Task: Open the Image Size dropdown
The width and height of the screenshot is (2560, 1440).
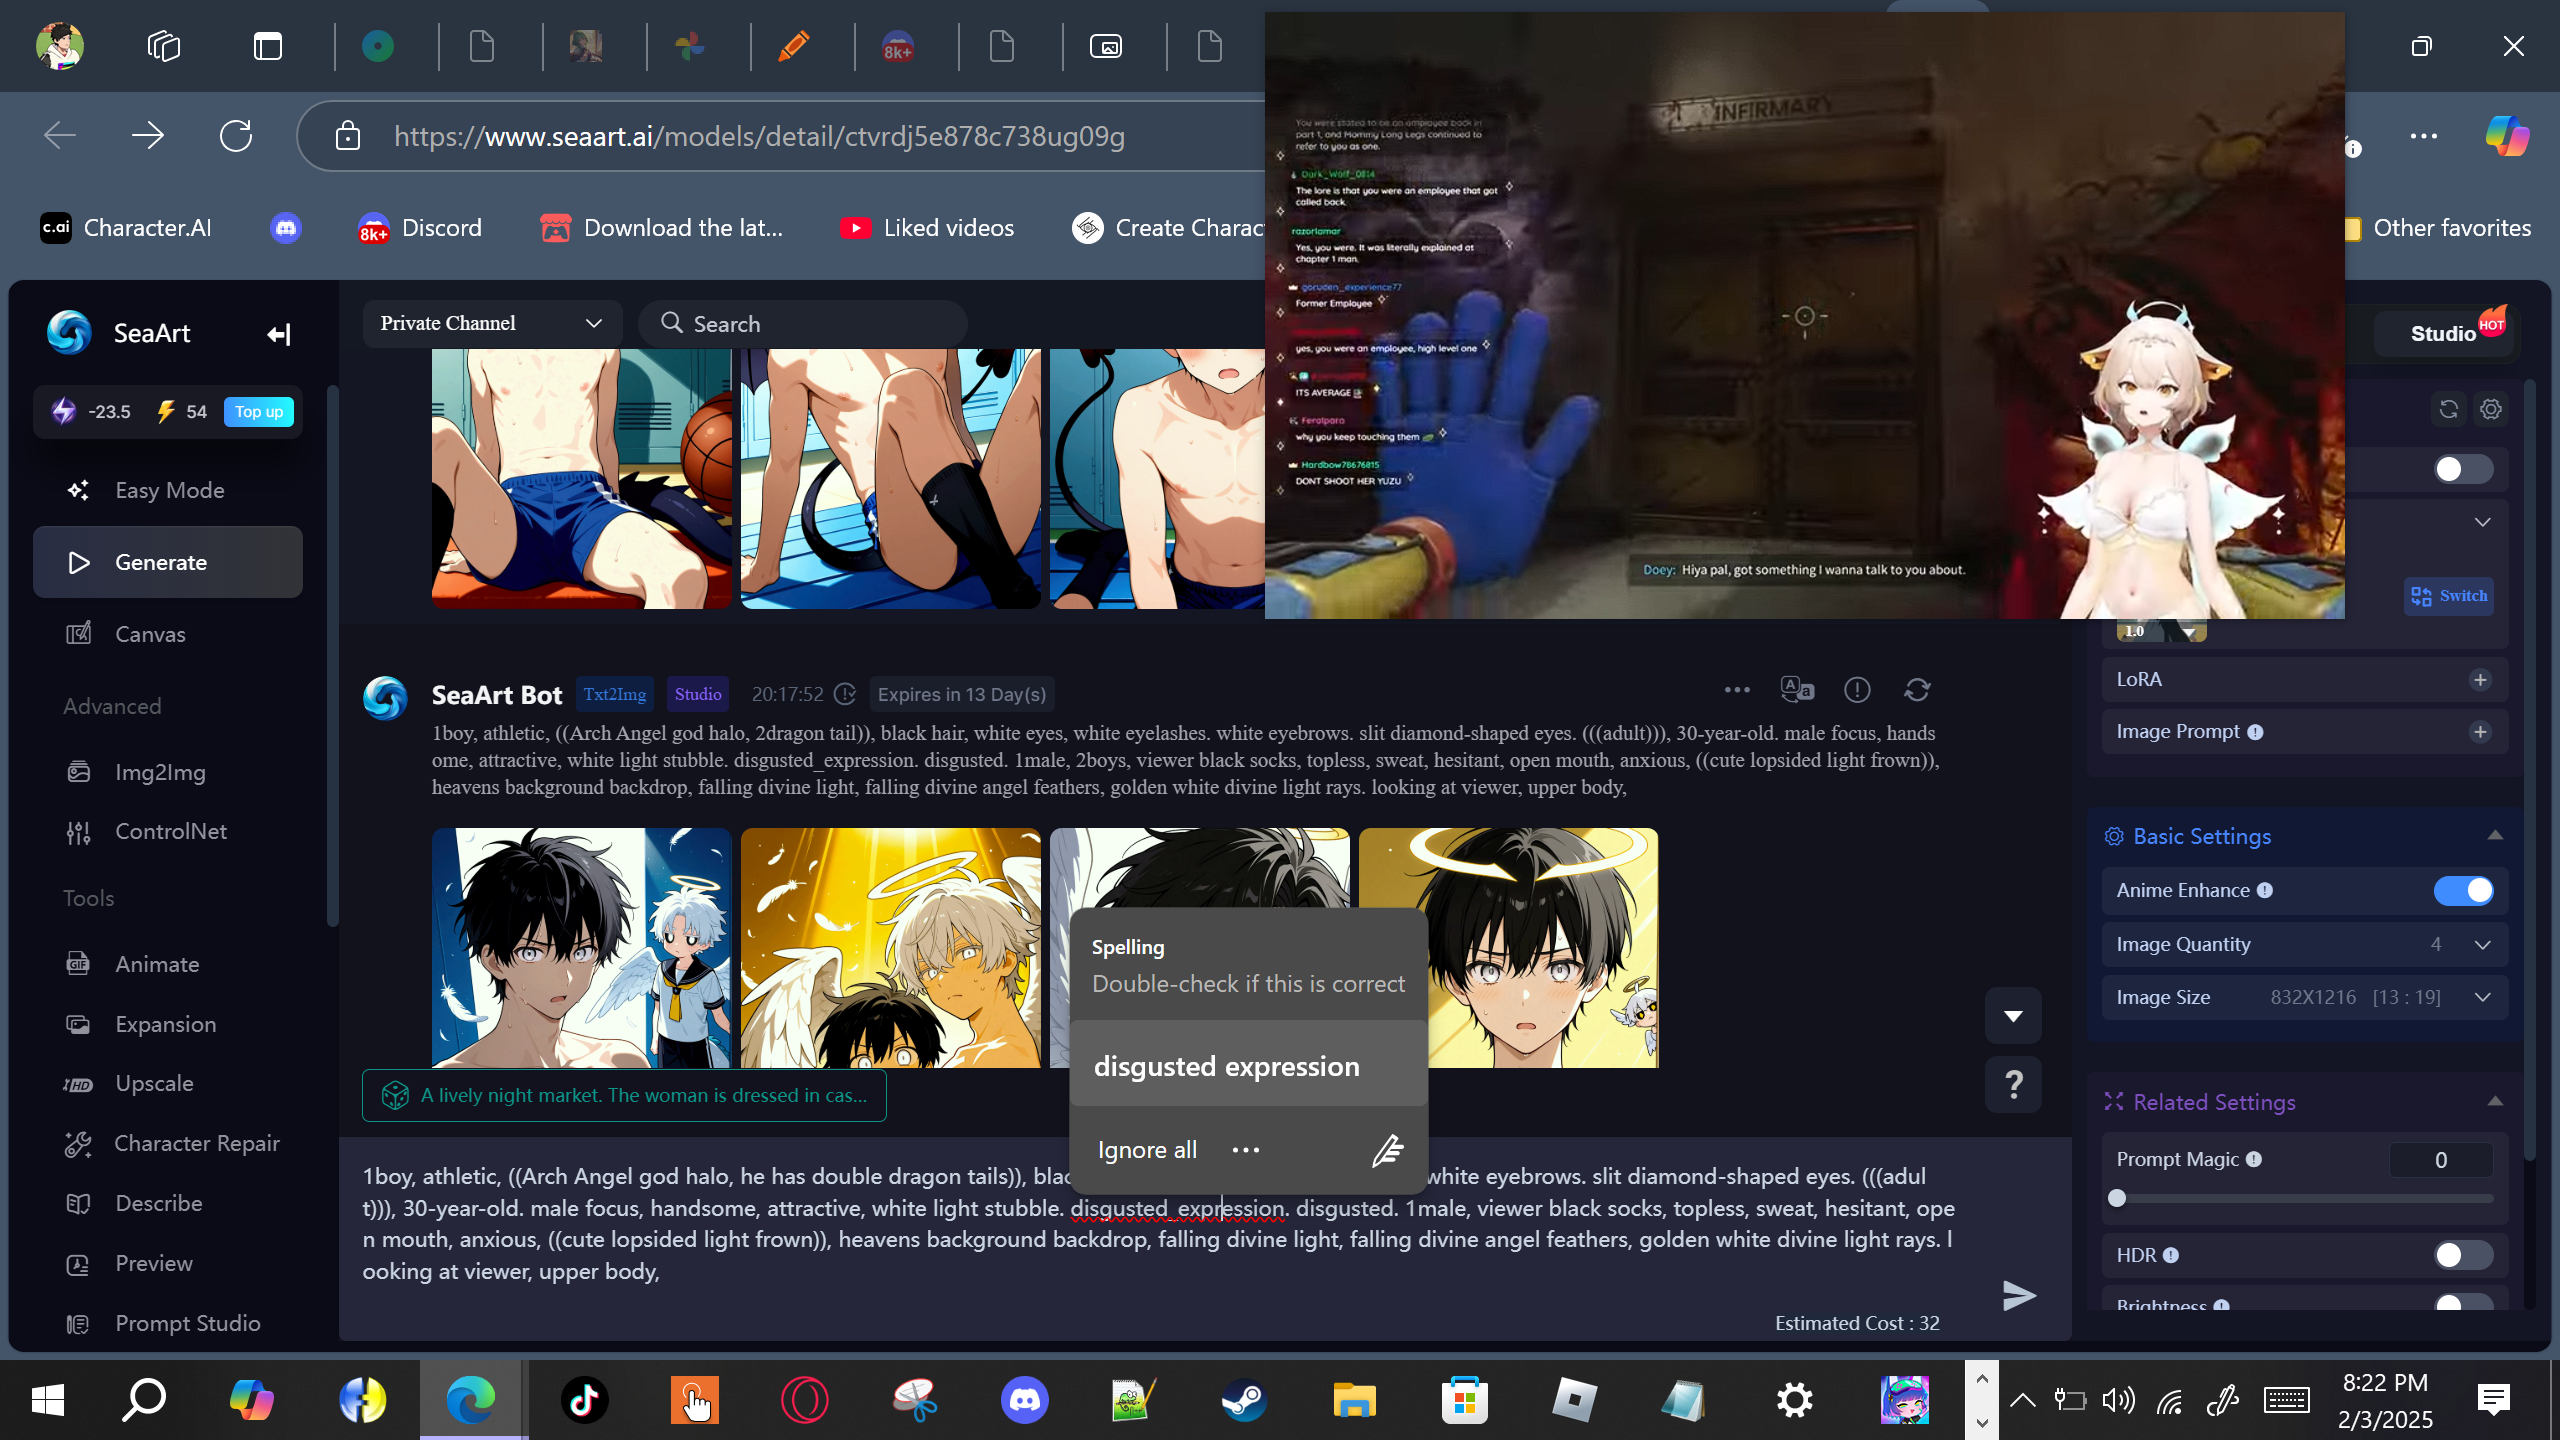Action: (x=2305, y=997)
